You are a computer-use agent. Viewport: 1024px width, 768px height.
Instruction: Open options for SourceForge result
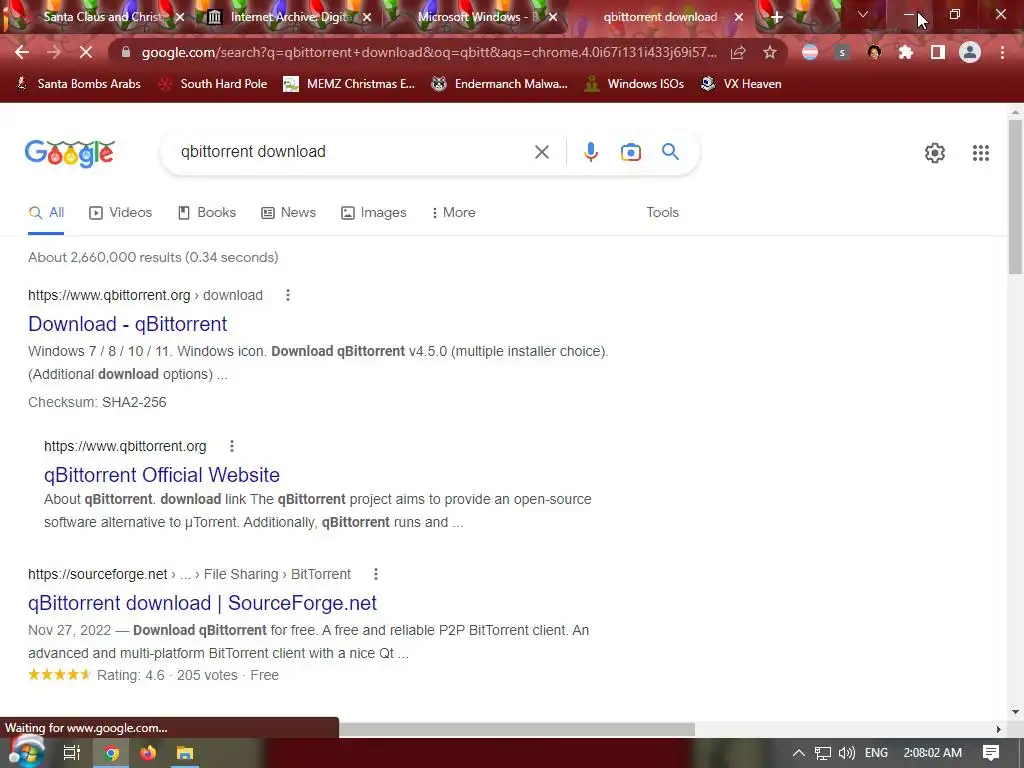coord(376,574)
